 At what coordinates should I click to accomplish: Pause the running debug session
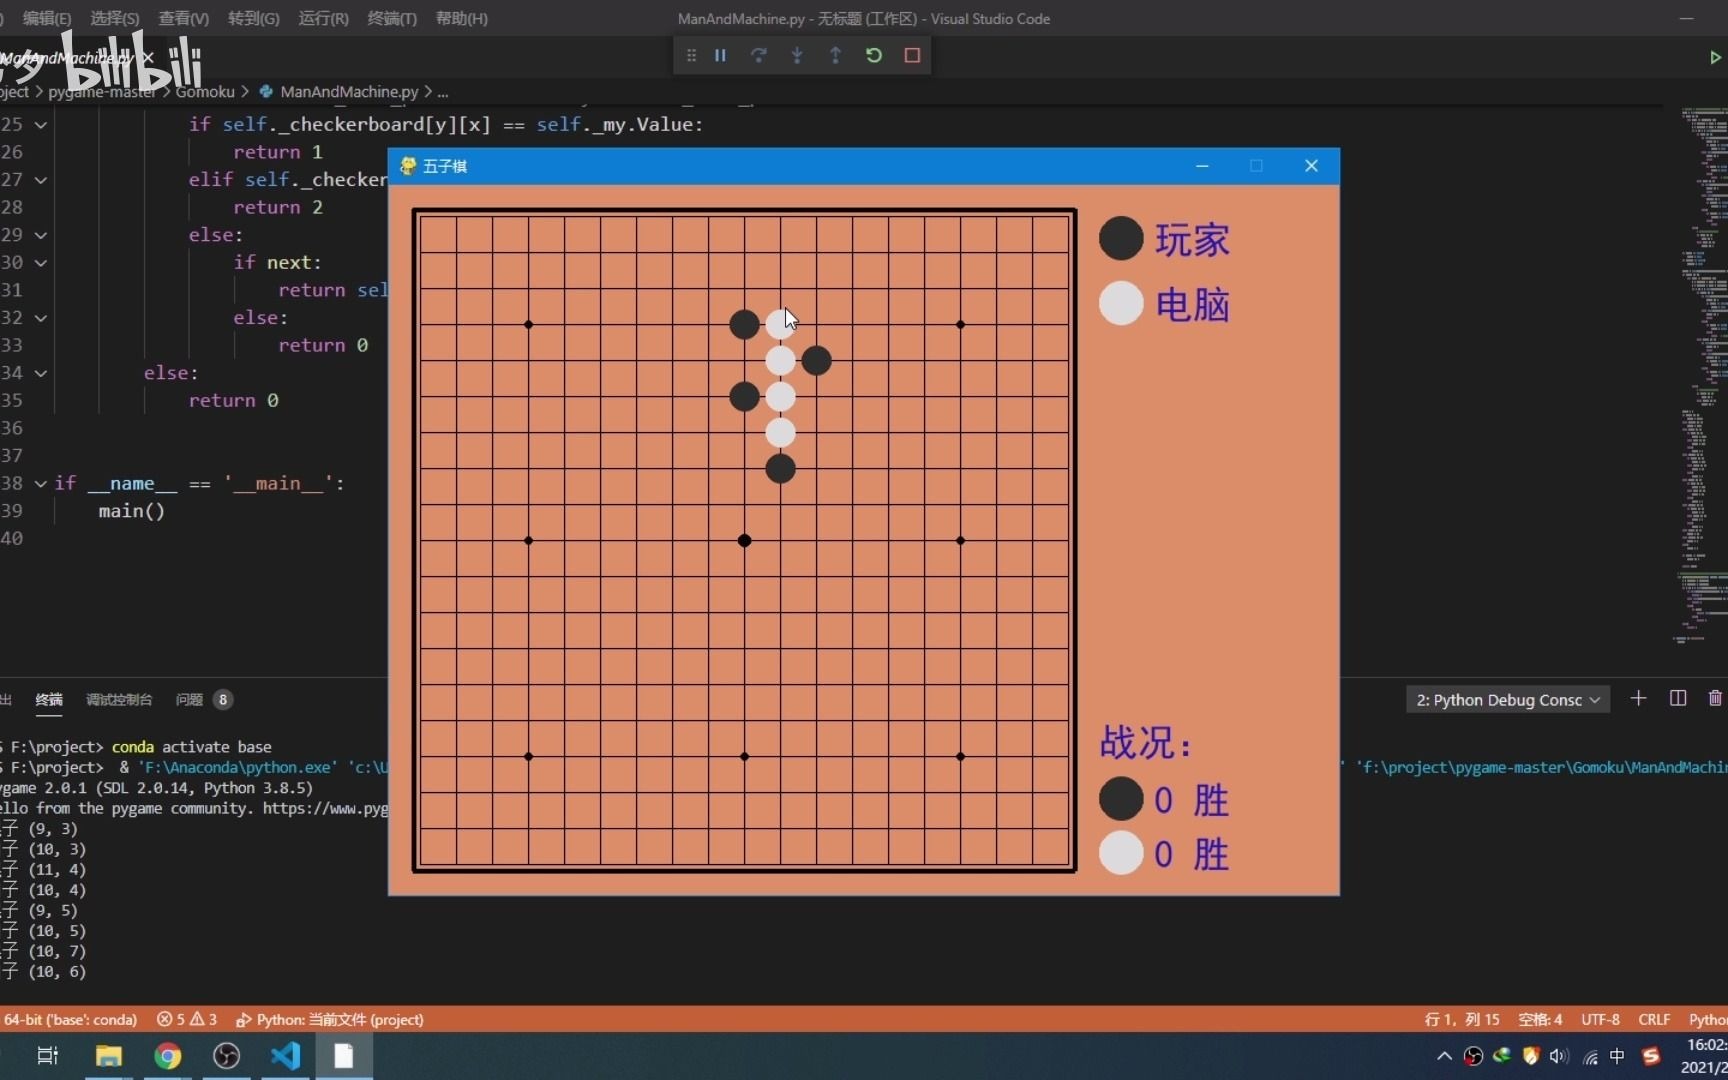click(x=721, y=55)
